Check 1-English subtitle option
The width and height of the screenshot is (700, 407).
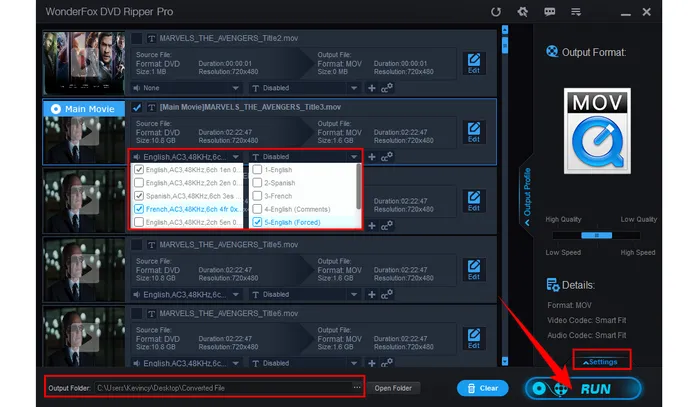click(257, 170)
